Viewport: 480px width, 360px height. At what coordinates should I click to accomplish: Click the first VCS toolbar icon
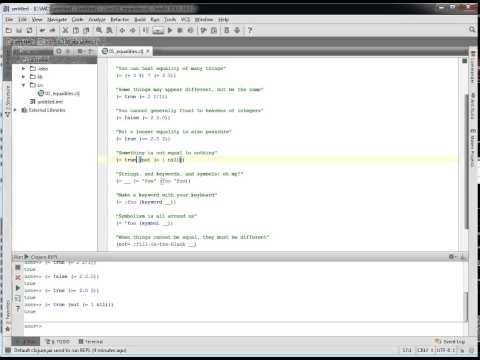(203, 30)
